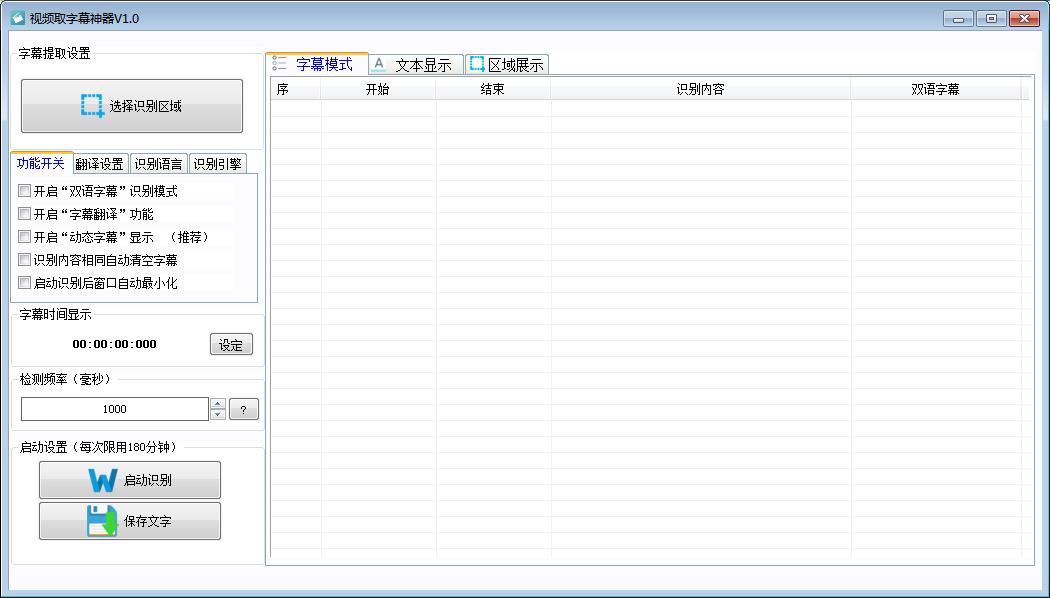The width and height of the screenshot is (1050, 598).
Task: Switch to the 字幕模式 tab
Action: [x=317, y=64]
